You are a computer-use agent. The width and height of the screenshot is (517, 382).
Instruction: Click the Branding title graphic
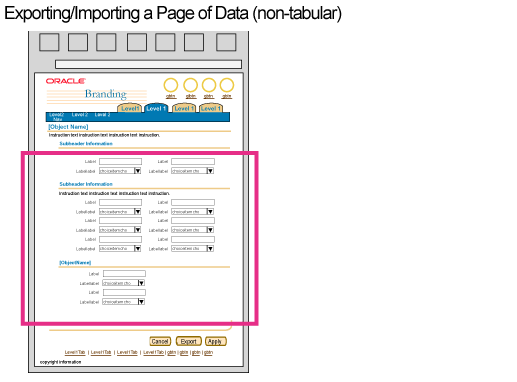point(105,94)
